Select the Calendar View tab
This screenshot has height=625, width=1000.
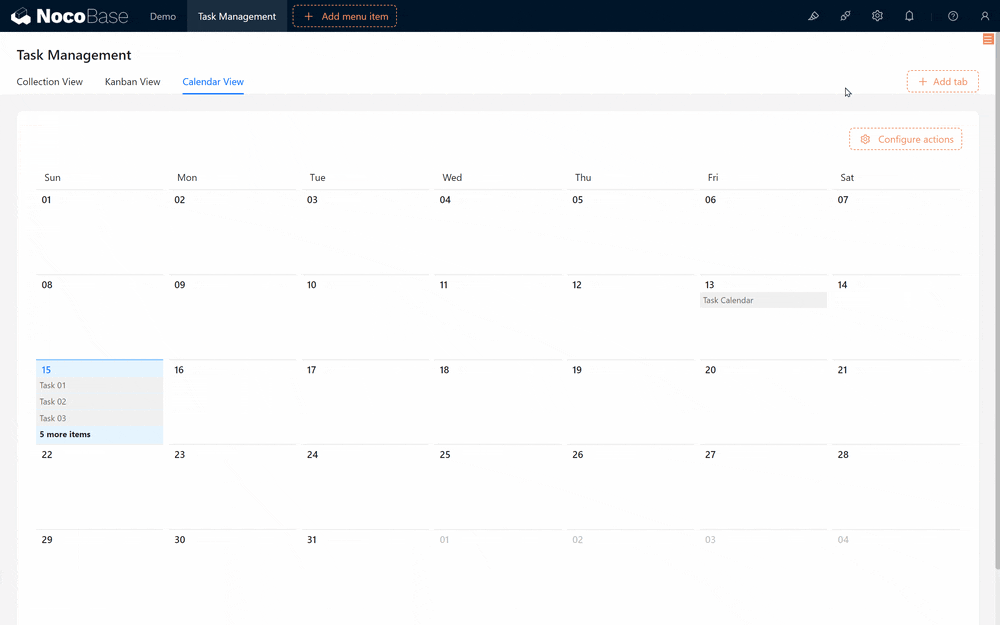213,82
